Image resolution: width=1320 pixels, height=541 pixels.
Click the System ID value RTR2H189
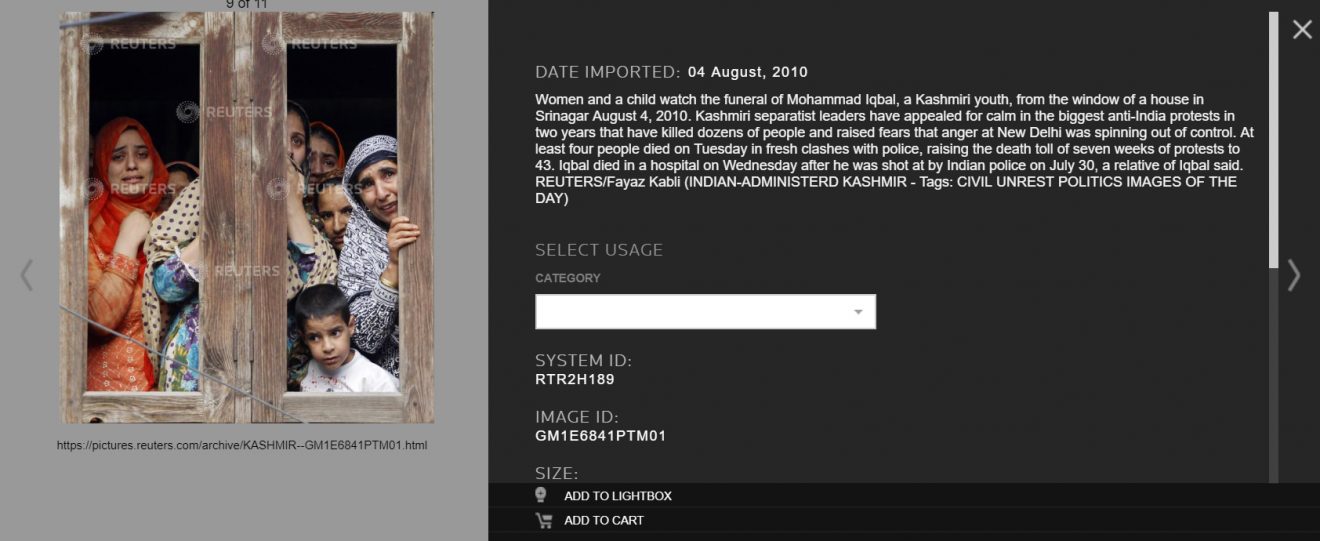[575, 380]
